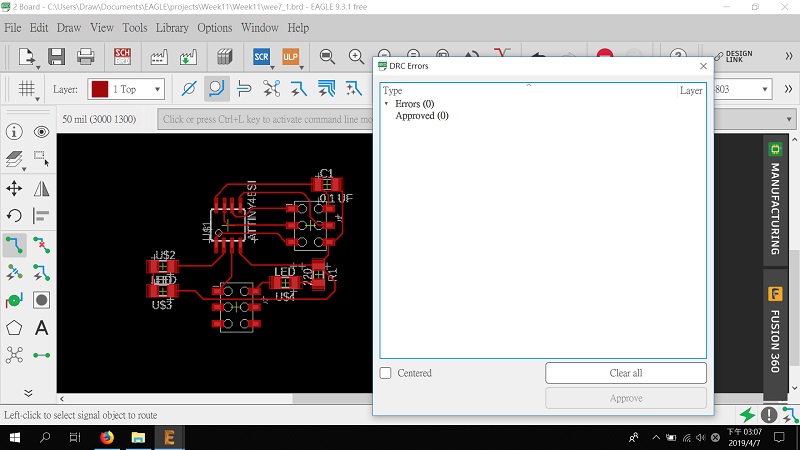Click the eye Show icon
This screenshot has height=450, width=800.
41,132
